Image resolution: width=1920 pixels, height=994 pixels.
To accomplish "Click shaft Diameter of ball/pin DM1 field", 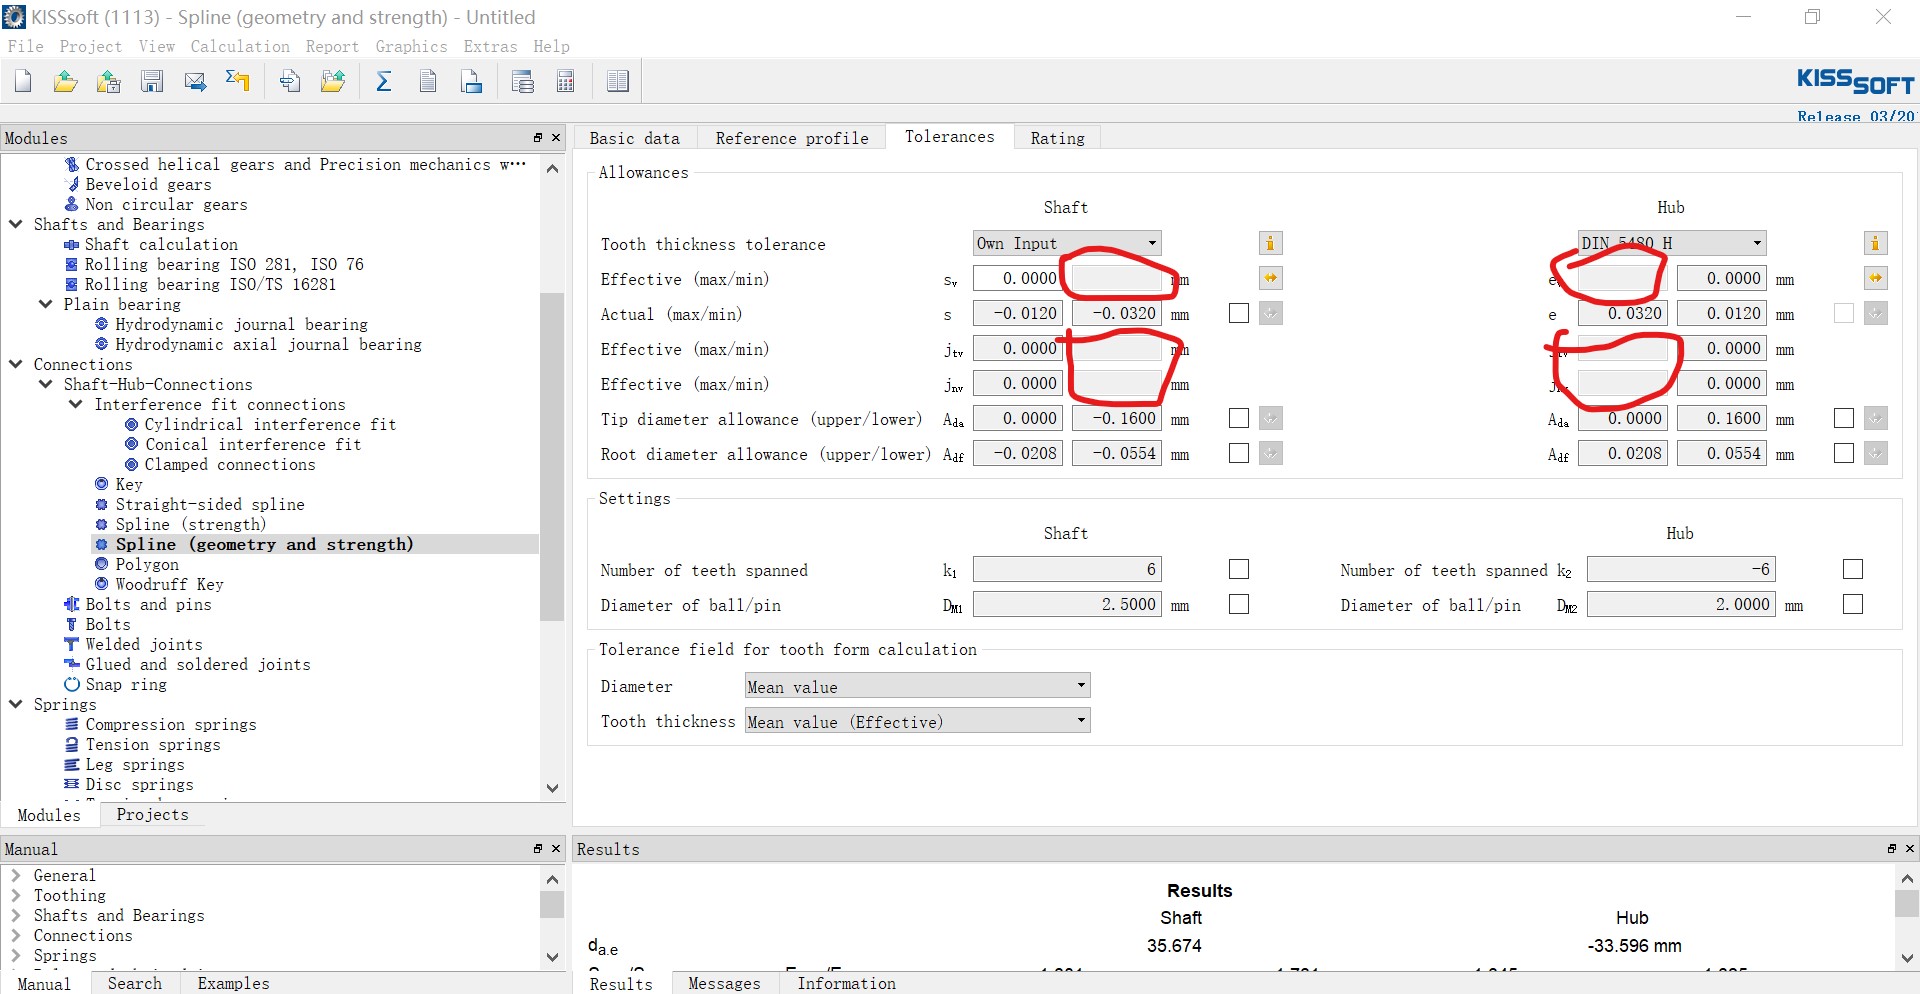I will point(1067,604).
